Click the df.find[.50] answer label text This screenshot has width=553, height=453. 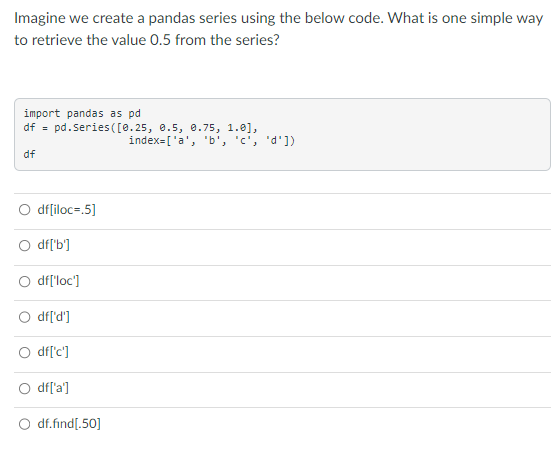(x=69, y=423)
